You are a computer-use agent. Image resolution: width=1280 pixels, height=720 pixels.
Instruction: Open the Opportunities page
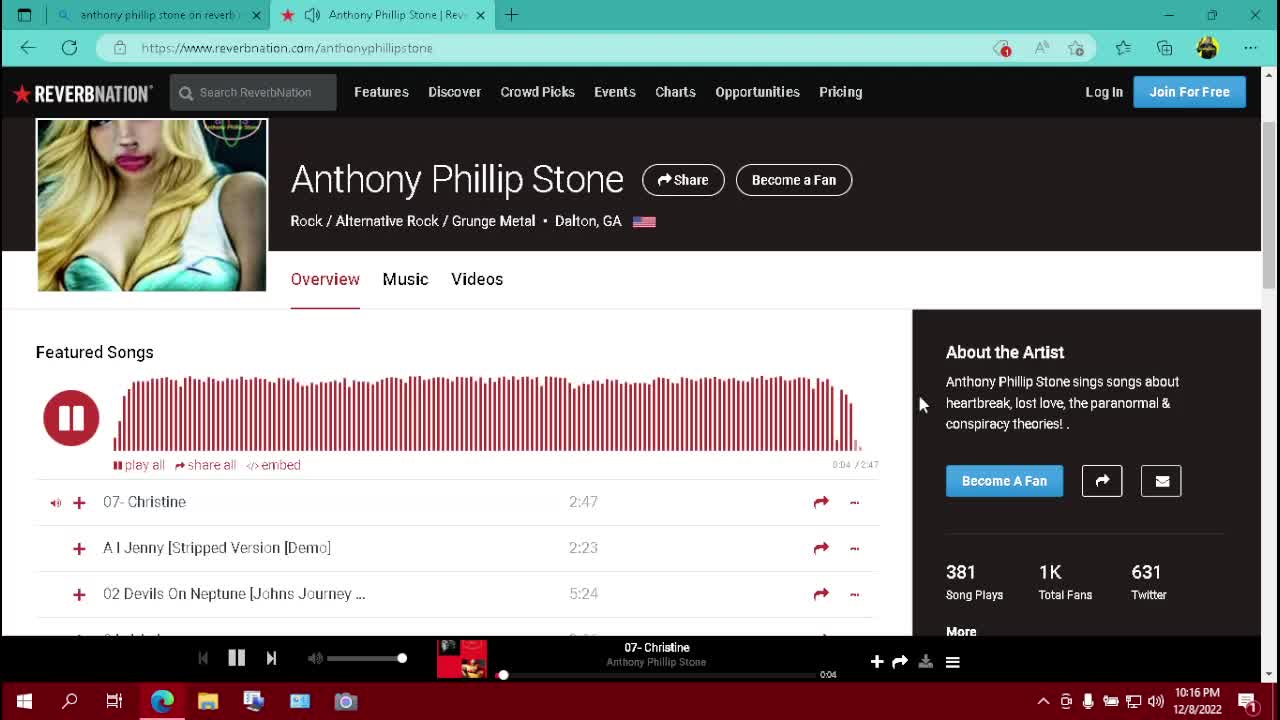pos(757,92)
